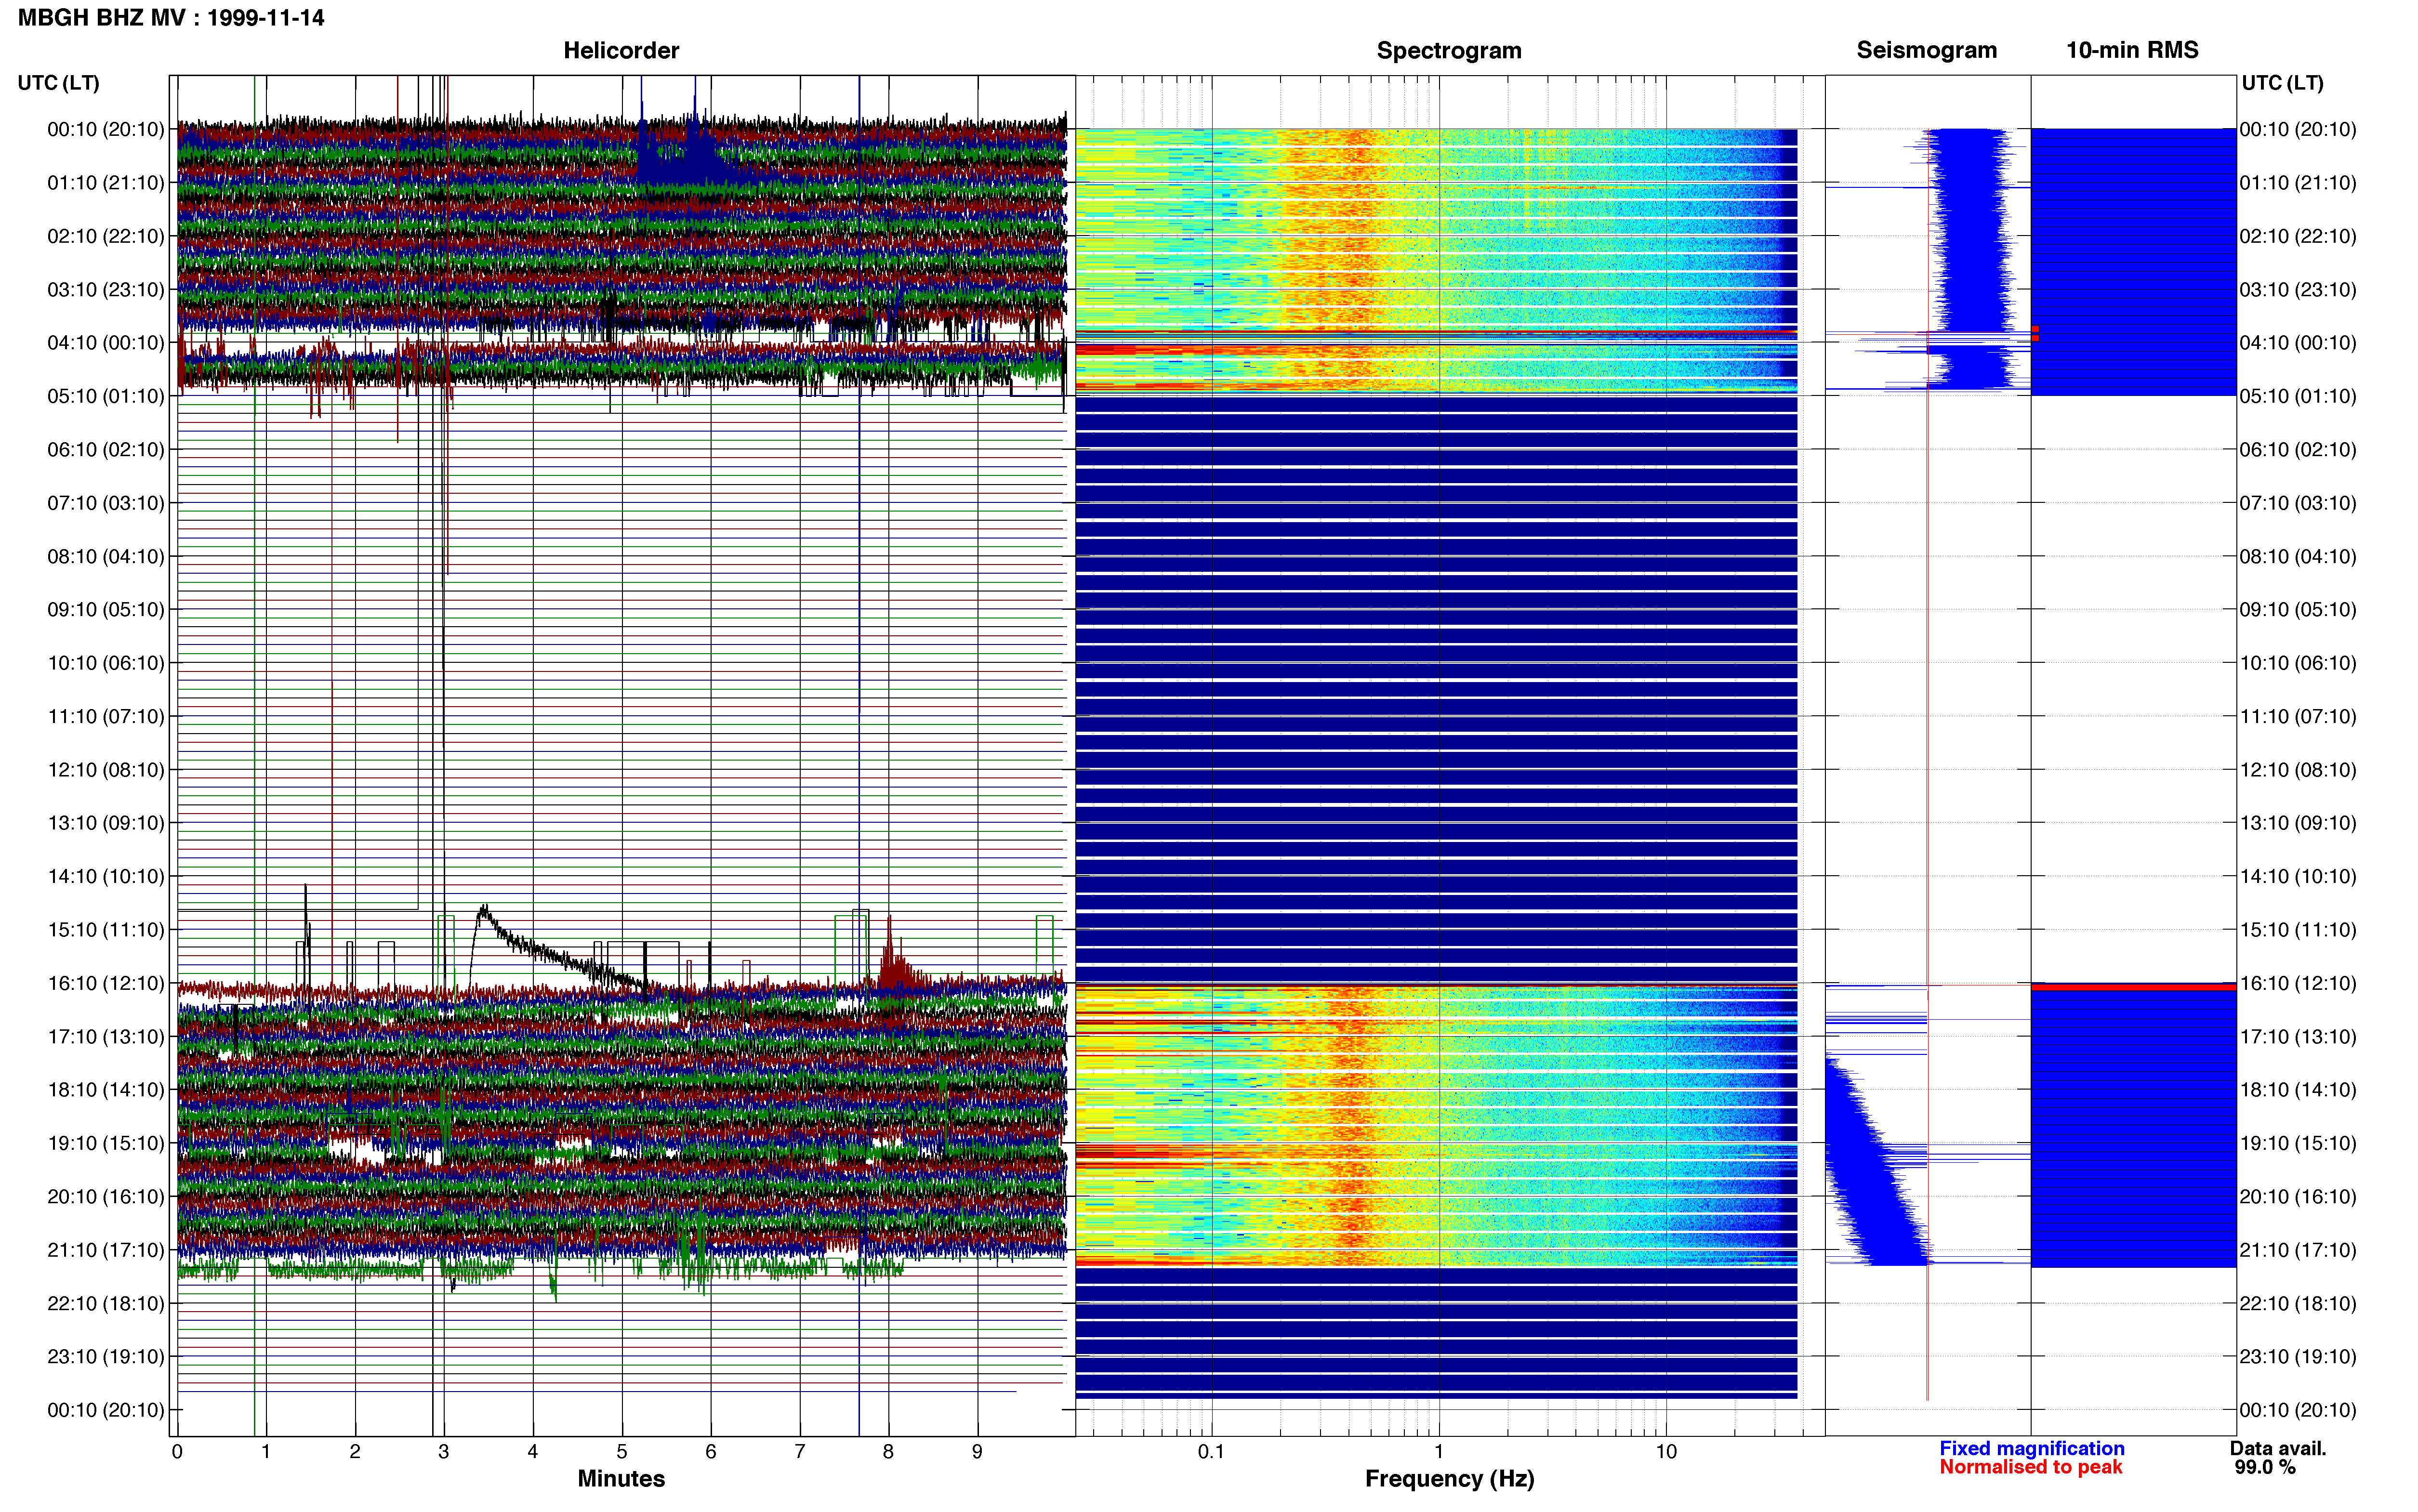Select the Frequency (Hz) axis label
Image resolution: width=2418 pixels, height=1512 pixels.
click(x=1449, y=1479)
